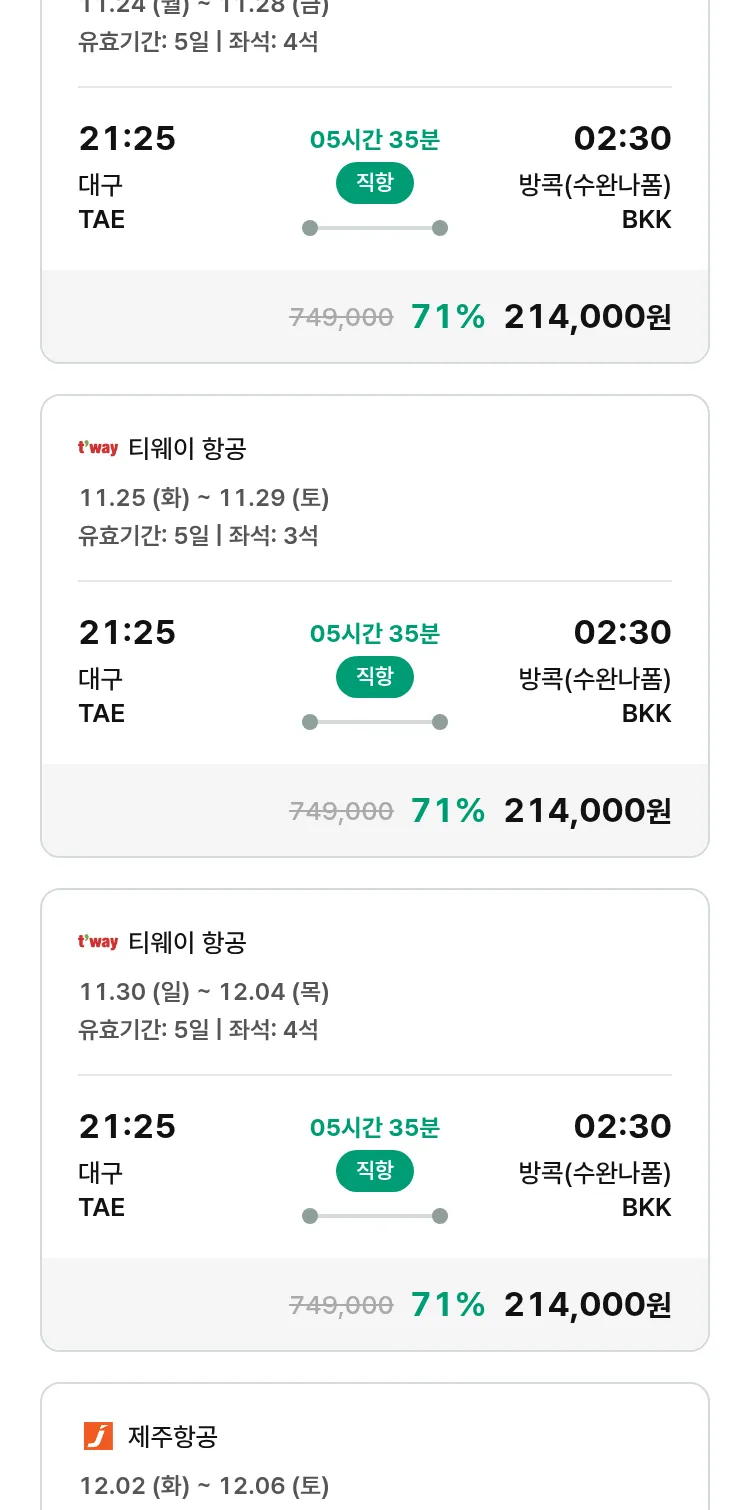Select date range 11.30 (일) ~ 12.04 (목)
Screen dimensions: 750x1510
[204, 992]
